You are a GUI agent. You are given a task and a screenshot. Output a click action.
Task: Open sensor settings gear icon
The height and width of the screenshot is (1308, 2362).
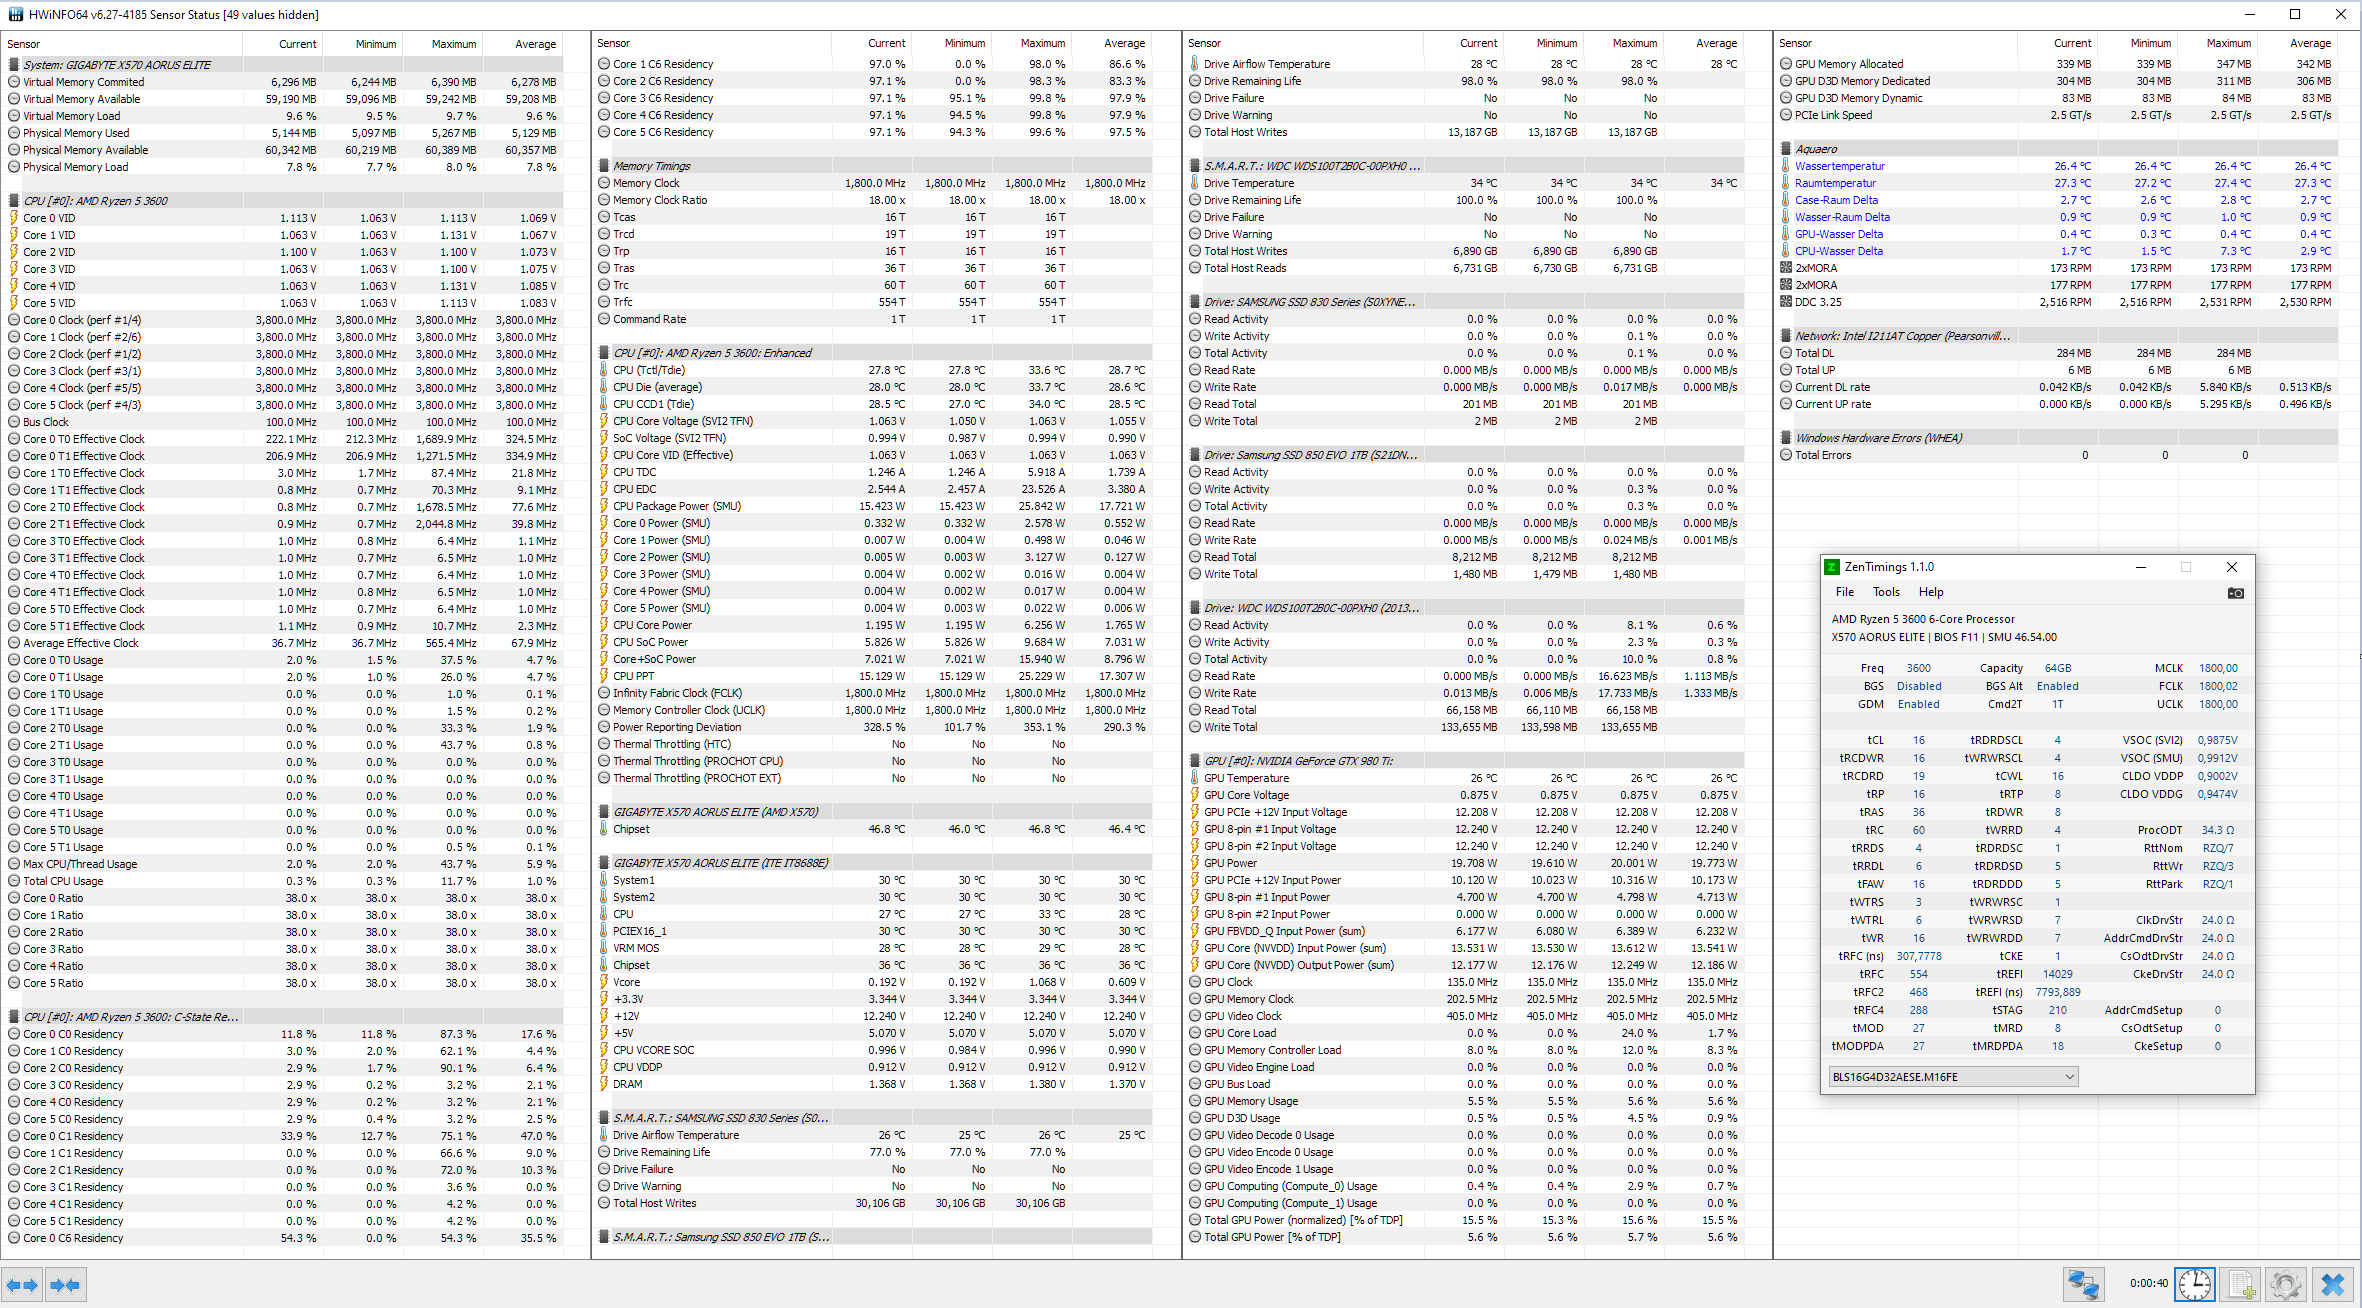pyautogui.click(x=2285, y=1285)
